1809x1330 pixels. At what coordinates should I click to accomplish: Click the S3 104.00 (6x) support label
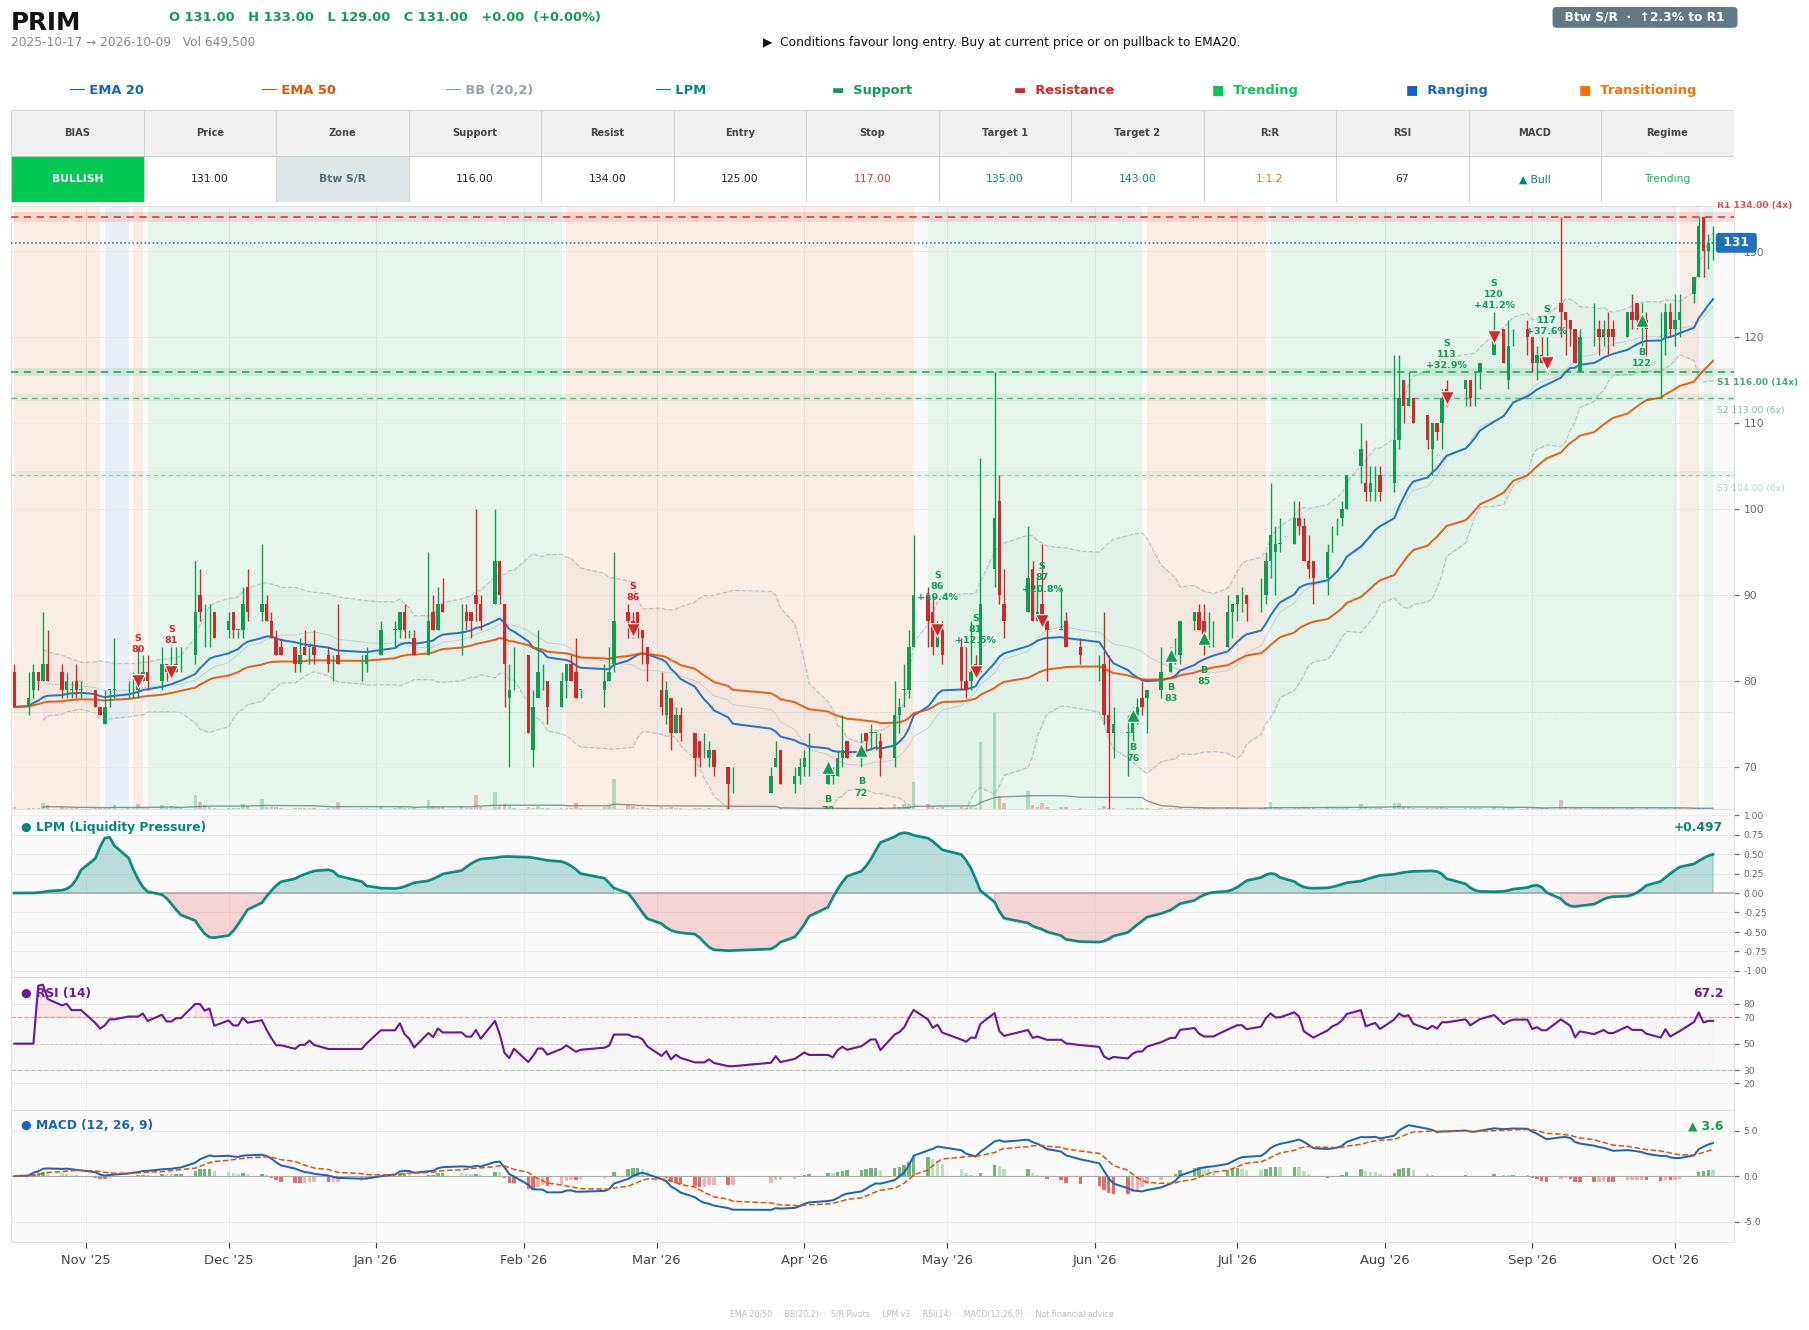pos(1750,488)
